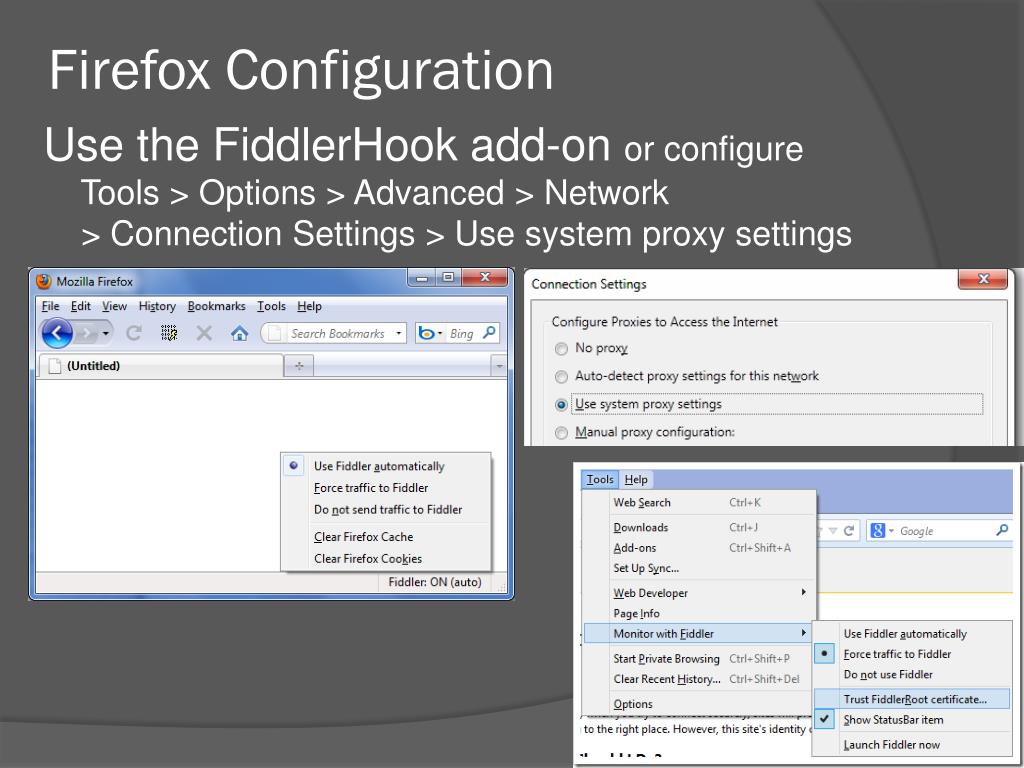Screen dimensions: 1024x768
Task: Click the Fiddler: ON (auto) status bar item
Action: pyautogui.click(x=435, y=582)
